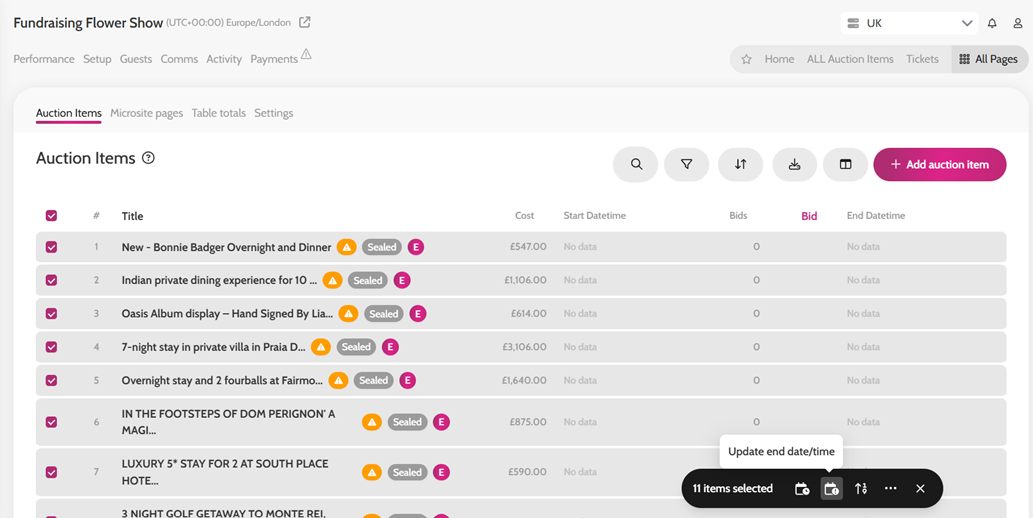Click warning icon on Bonnie Badger row
This screenshot has height=518, width=1033.
(x=347, y=247)
